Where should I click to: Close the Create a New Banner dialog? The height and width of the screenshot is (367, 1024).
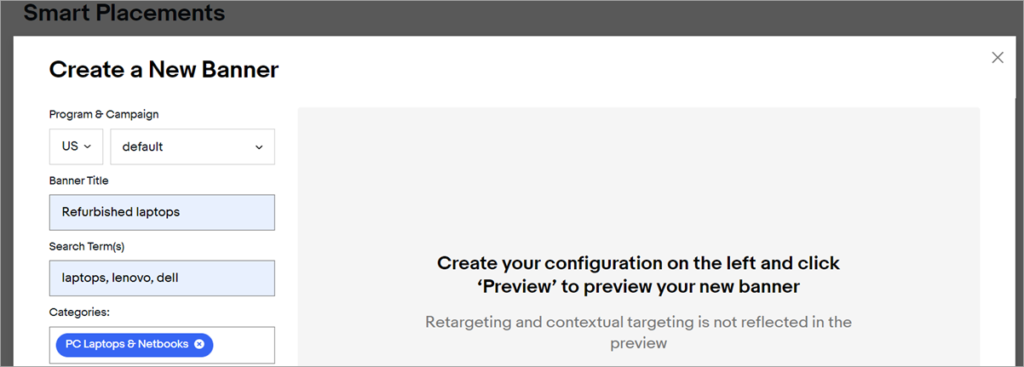coord(997,57)
